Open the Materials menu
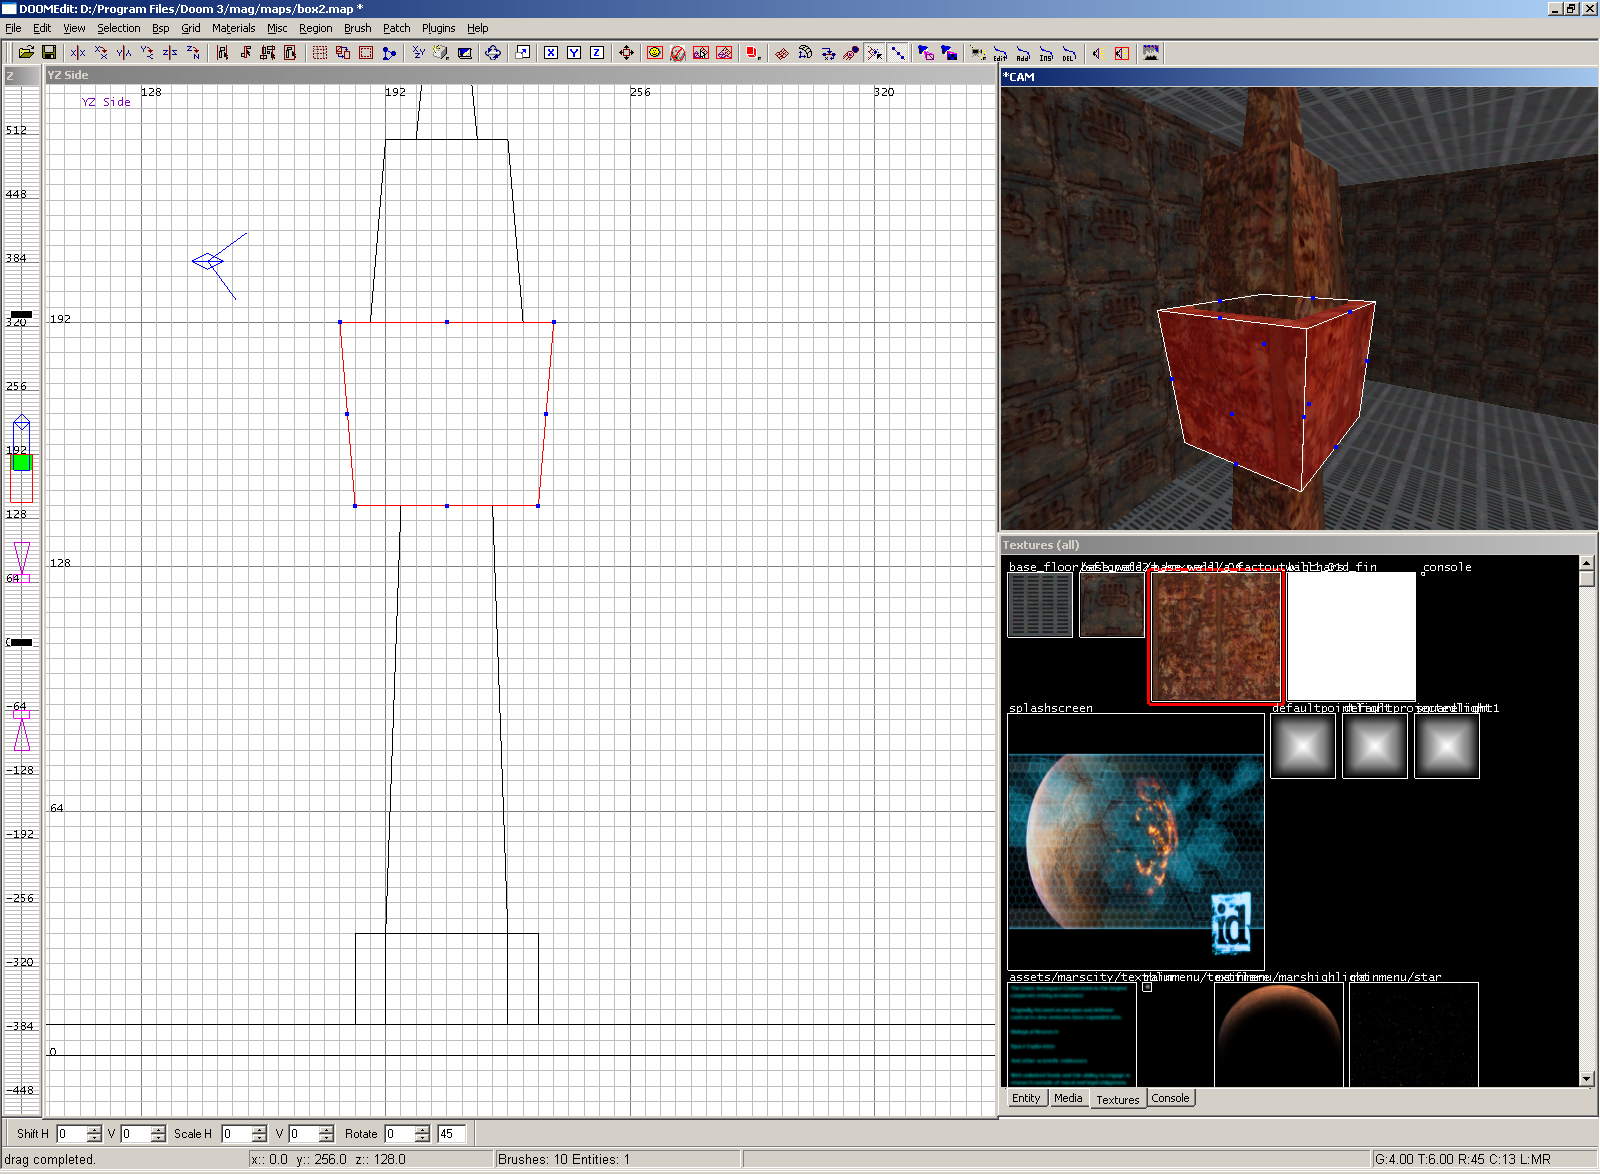1600x1174 pixels. 233,28
